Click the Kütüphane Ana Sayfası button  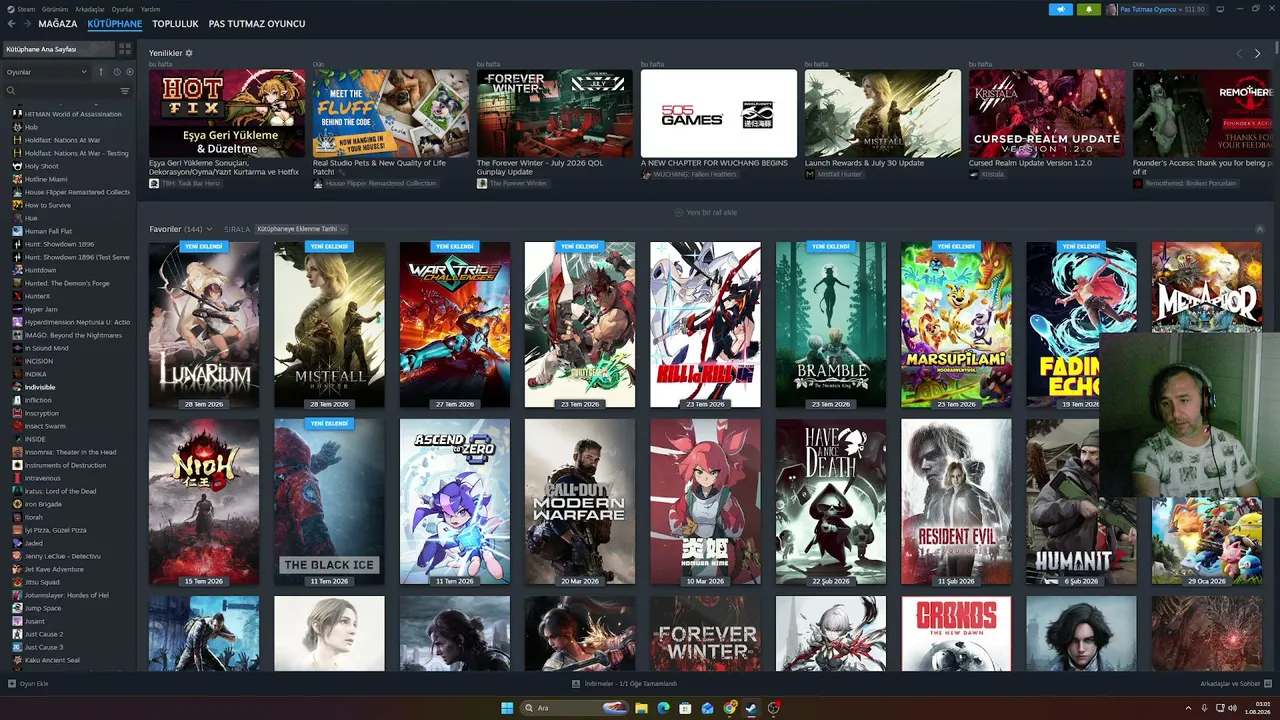click(57, 48)
